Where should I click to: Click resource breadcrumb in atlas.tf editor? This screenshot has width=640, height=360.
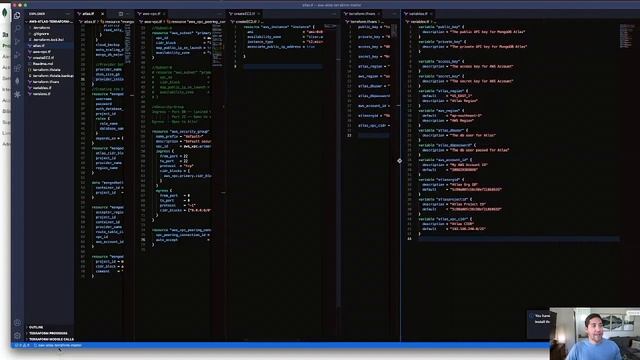pyautogui.click(x=117, y=22)
